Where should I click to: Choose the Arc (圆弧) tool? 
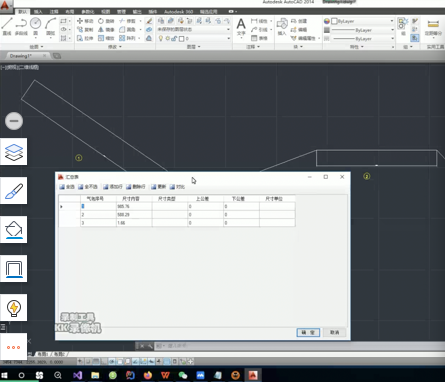point(50,26)
